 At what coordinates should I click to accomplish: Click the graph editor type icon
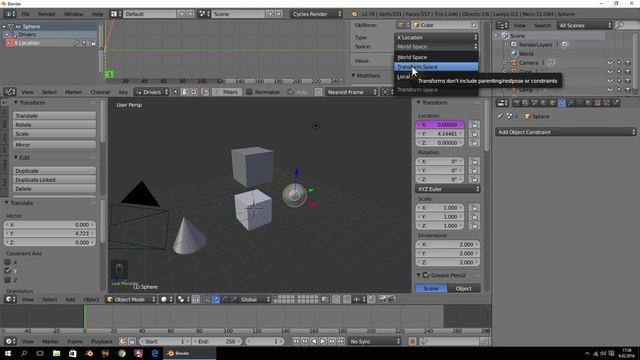(10, 92)
